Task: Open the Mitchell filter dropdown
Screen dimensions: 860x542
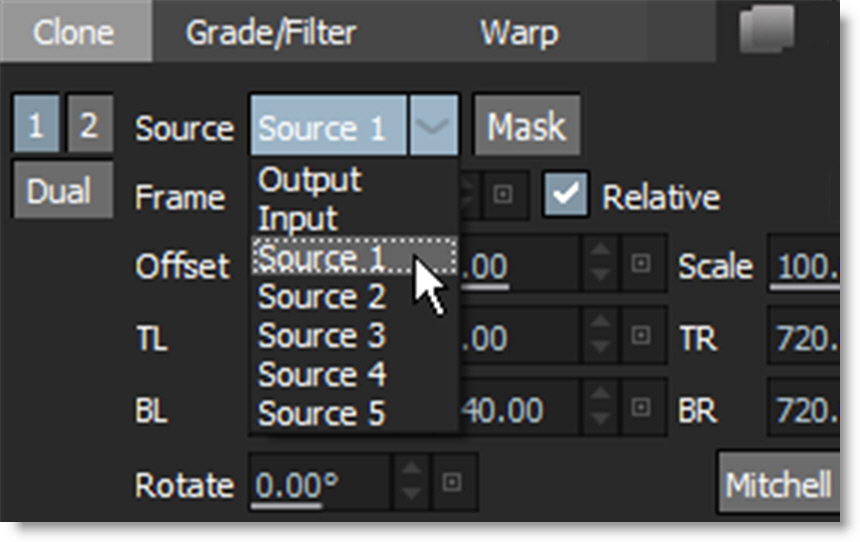Action: (x=778, y=486)
